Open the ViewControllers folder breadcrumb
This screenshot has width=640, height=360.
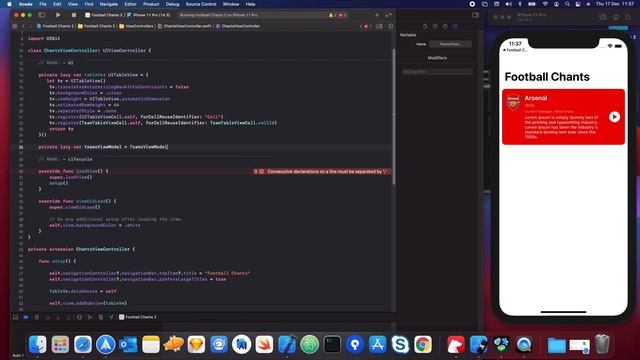pyautogui.click(x=136, y=26)
